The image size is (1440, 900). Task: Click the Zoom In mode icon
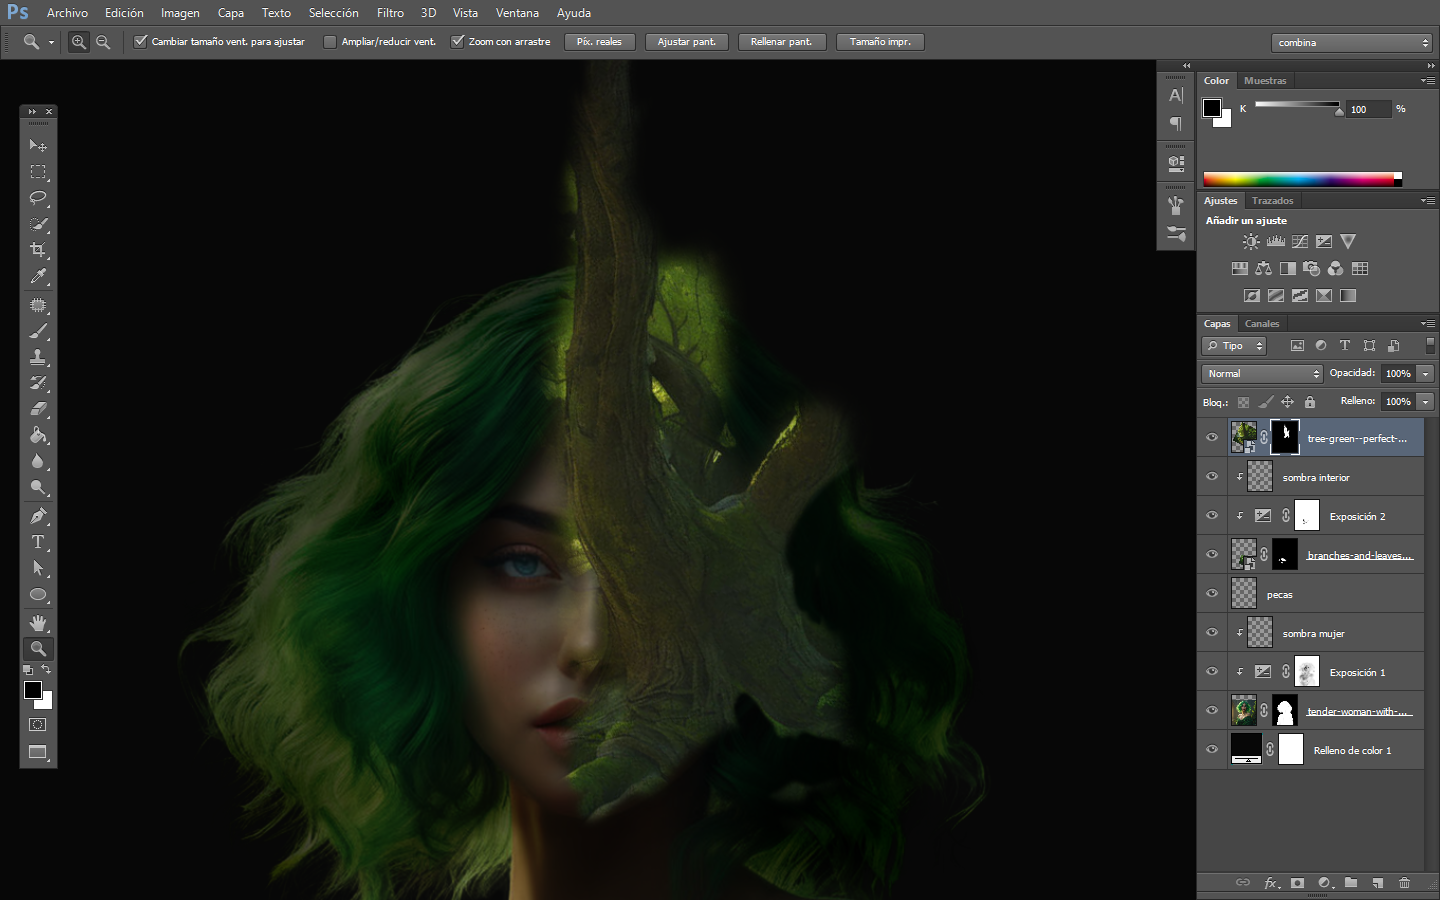[x=79, y=42]
